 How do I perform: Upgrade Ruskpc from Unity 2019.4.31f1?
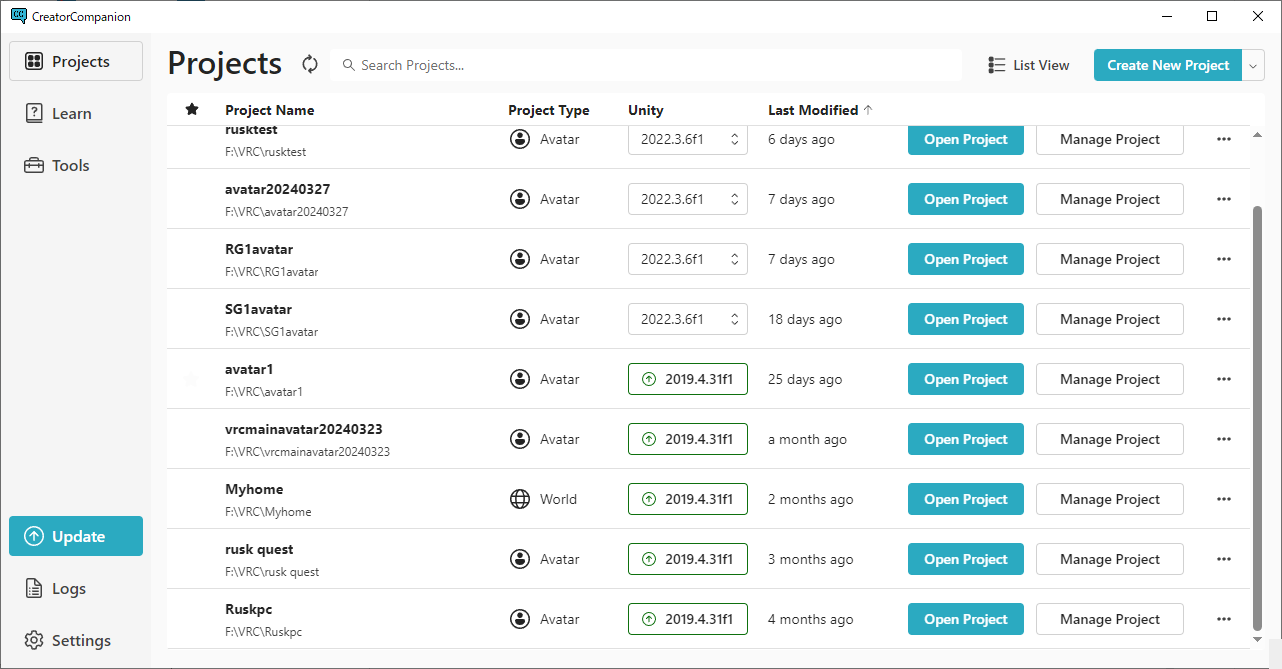coord(688,619)
